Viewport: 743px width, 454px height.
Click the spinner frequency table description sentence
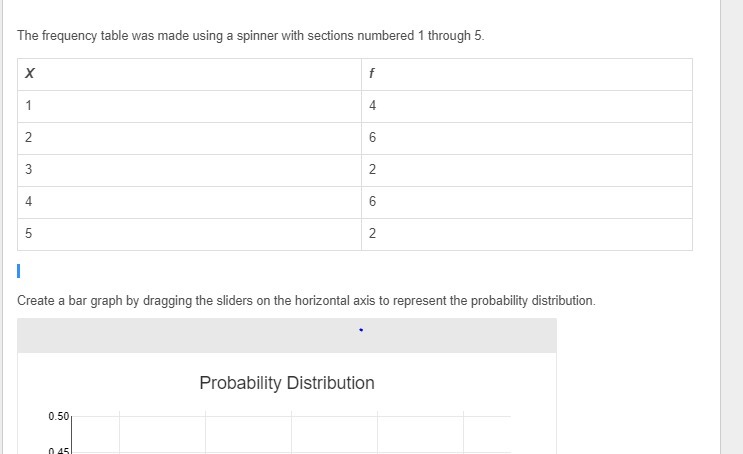[251, 36]
